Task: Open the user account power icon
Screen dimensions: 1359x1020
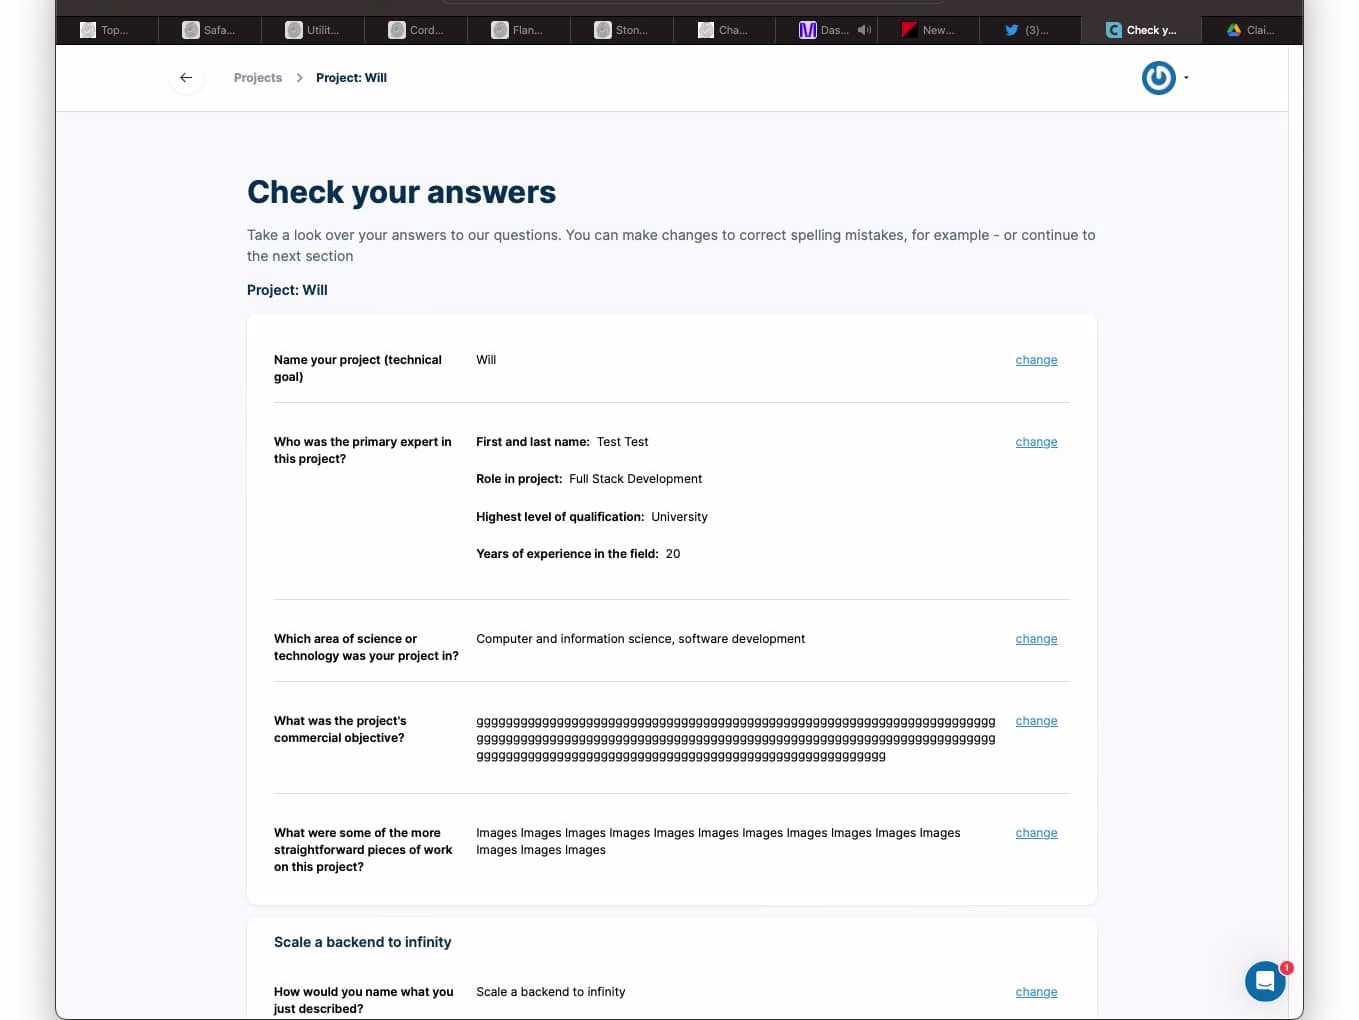Action: (x=1158, y=78)
